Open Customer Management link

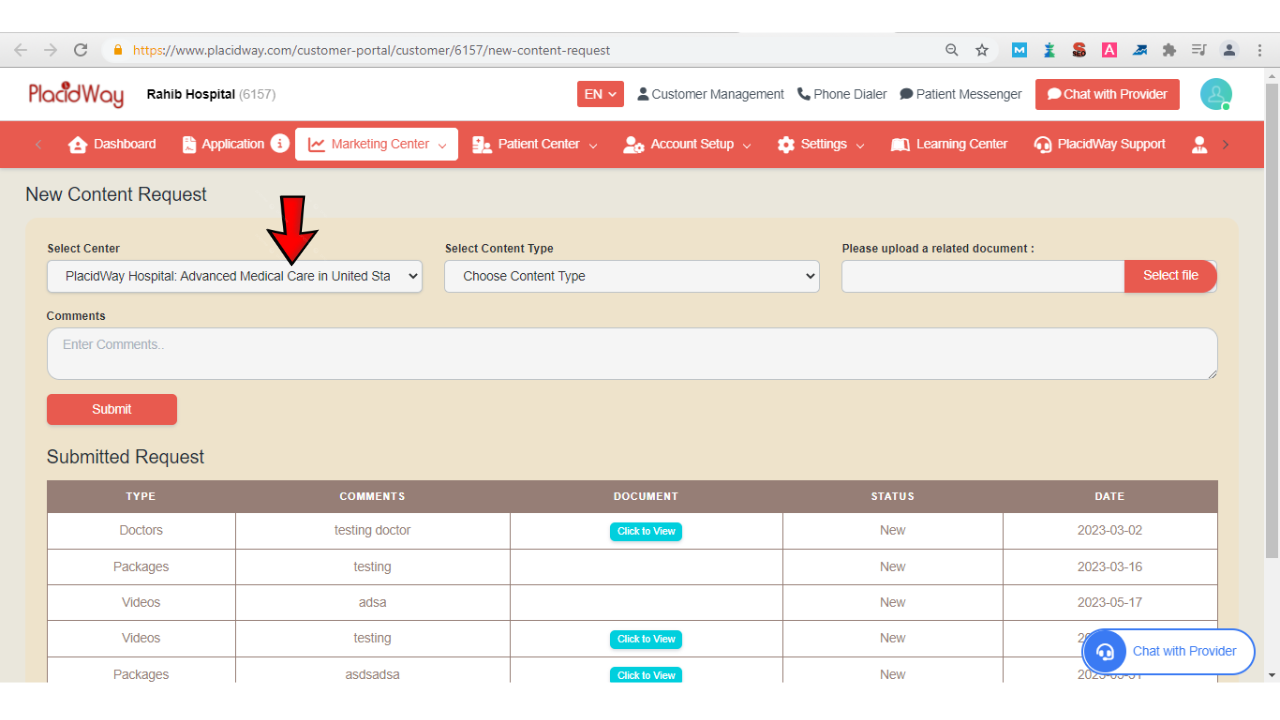coord(710,94)
